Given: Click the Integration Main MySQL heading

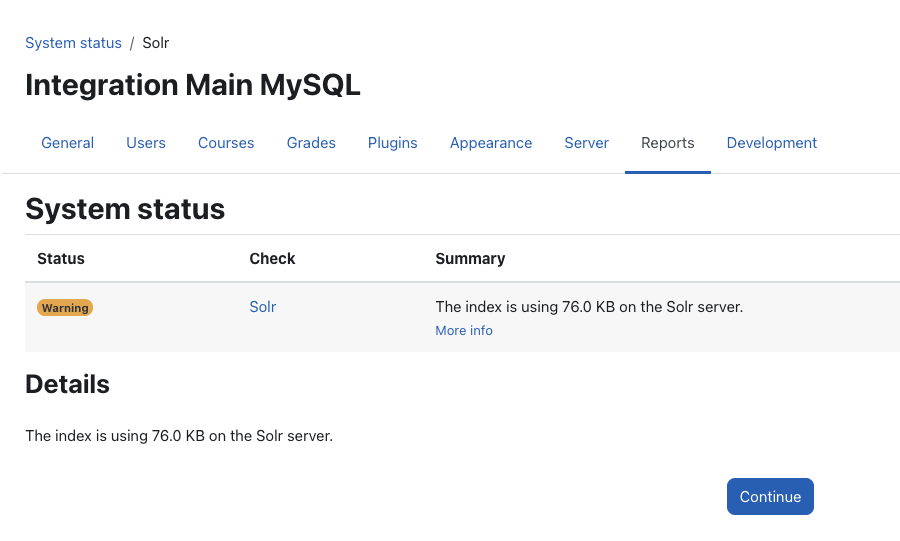Looking at the screenshot, I should [193, 85].
